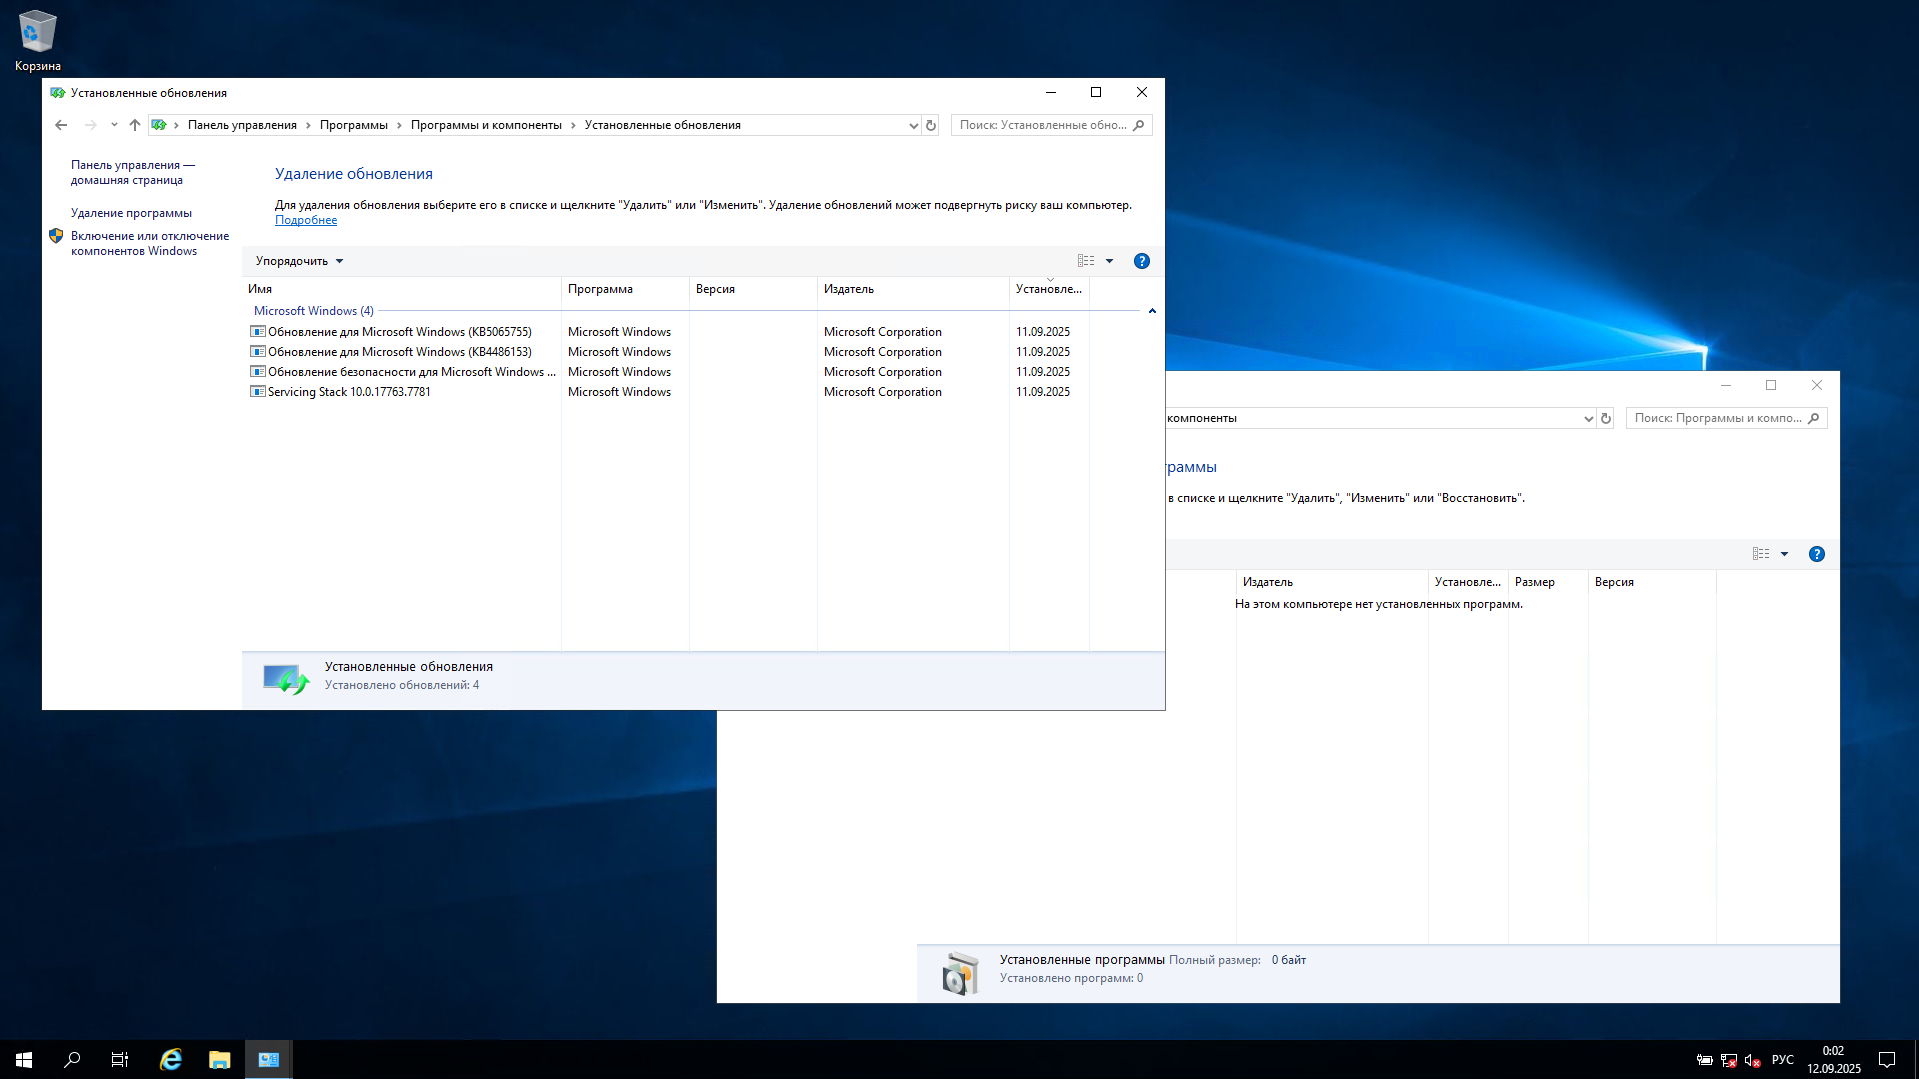
Task: Click the icon of the KB5065755 update
Action: (x=257, y=332)
